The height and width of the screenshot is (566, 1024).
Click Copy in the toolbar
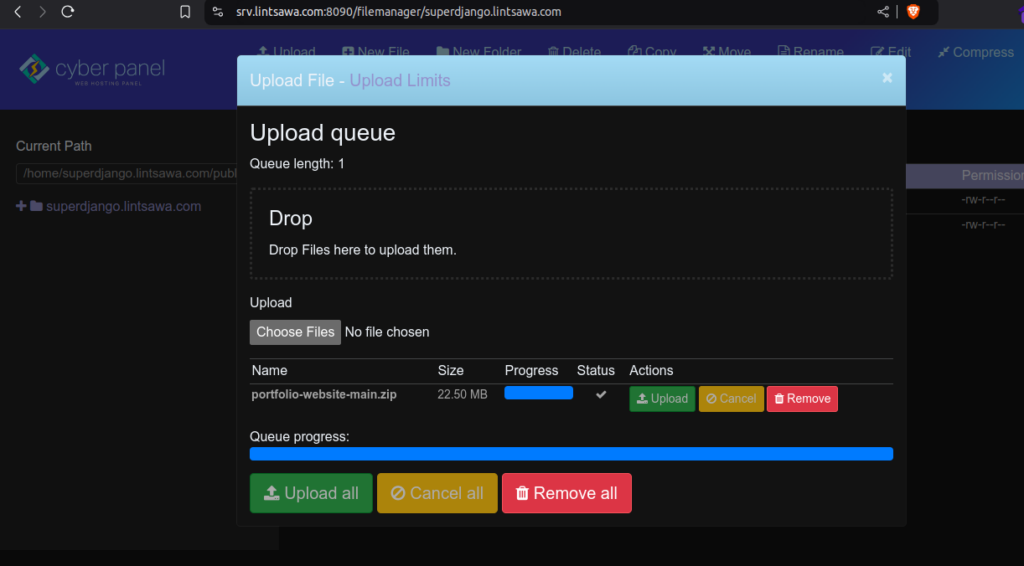pos(652,52)
